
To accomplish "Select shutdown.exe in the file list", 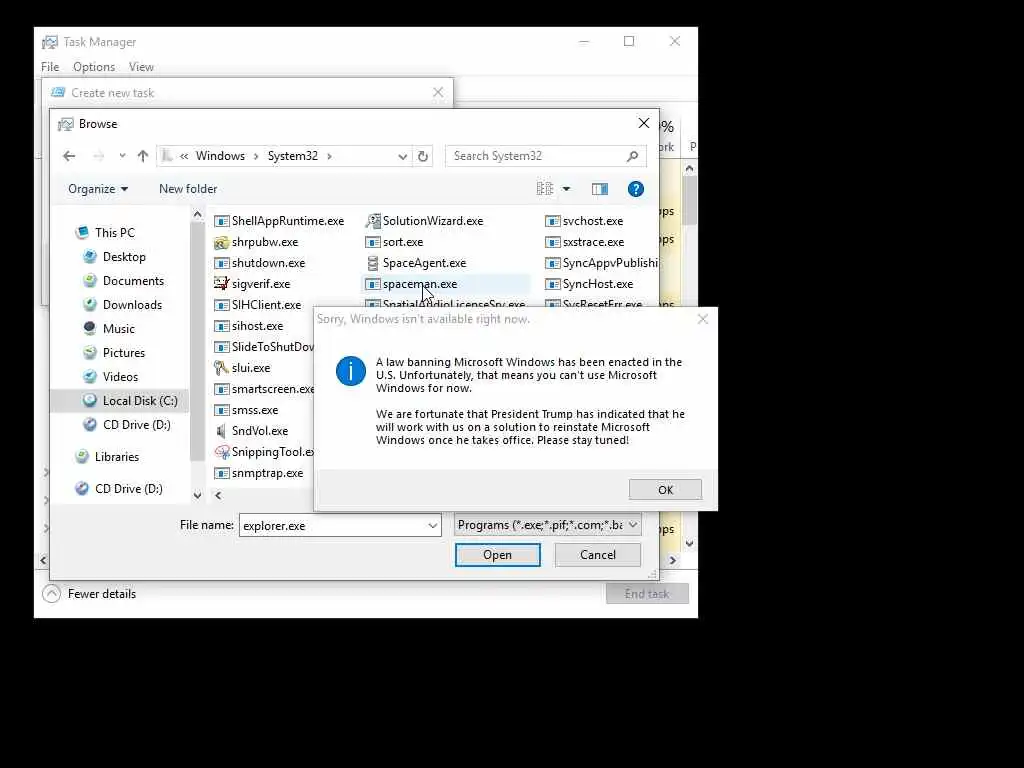I will pyautogui.click(x=268, y=263).
